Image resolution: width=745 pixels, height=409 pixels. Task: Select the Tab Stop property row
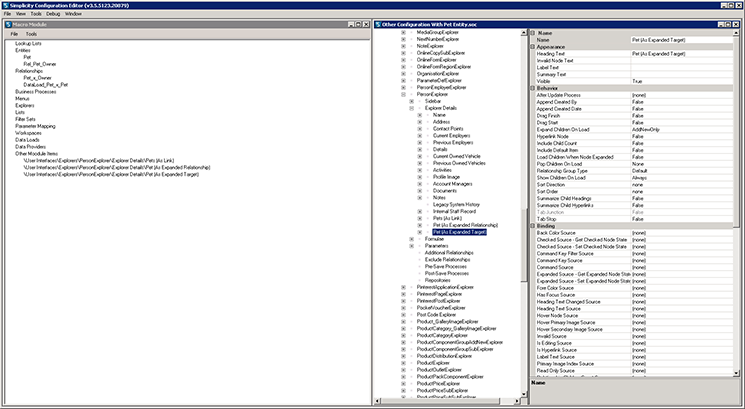click(634, 219)
